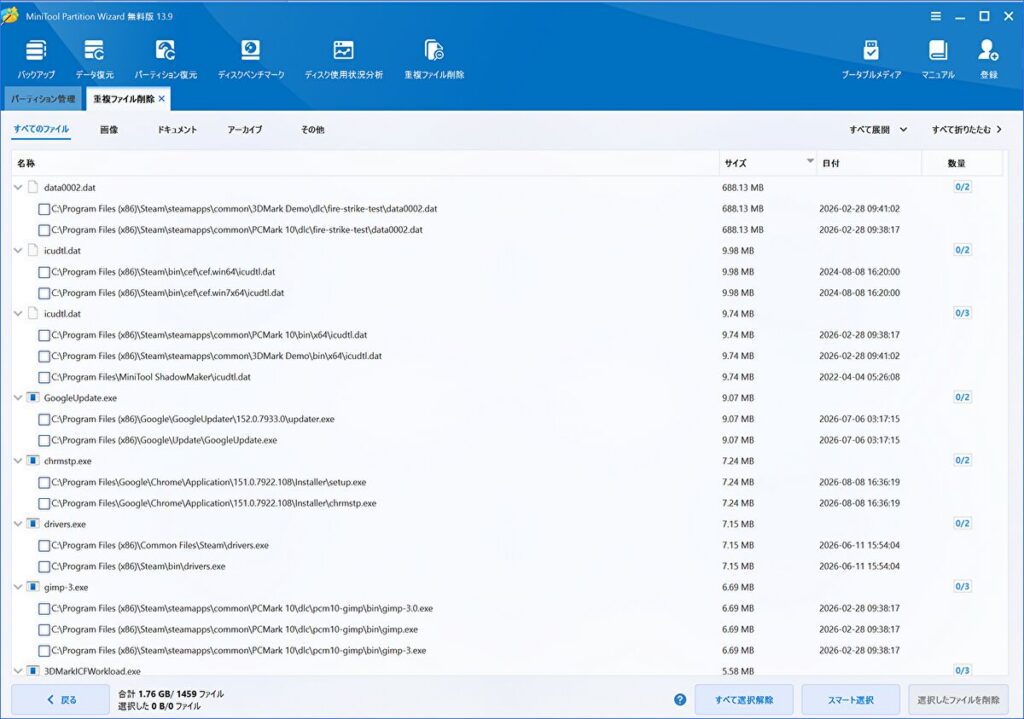Open パーティション復元 tool
1024x719 pixels.
click(x=165, y=59)
